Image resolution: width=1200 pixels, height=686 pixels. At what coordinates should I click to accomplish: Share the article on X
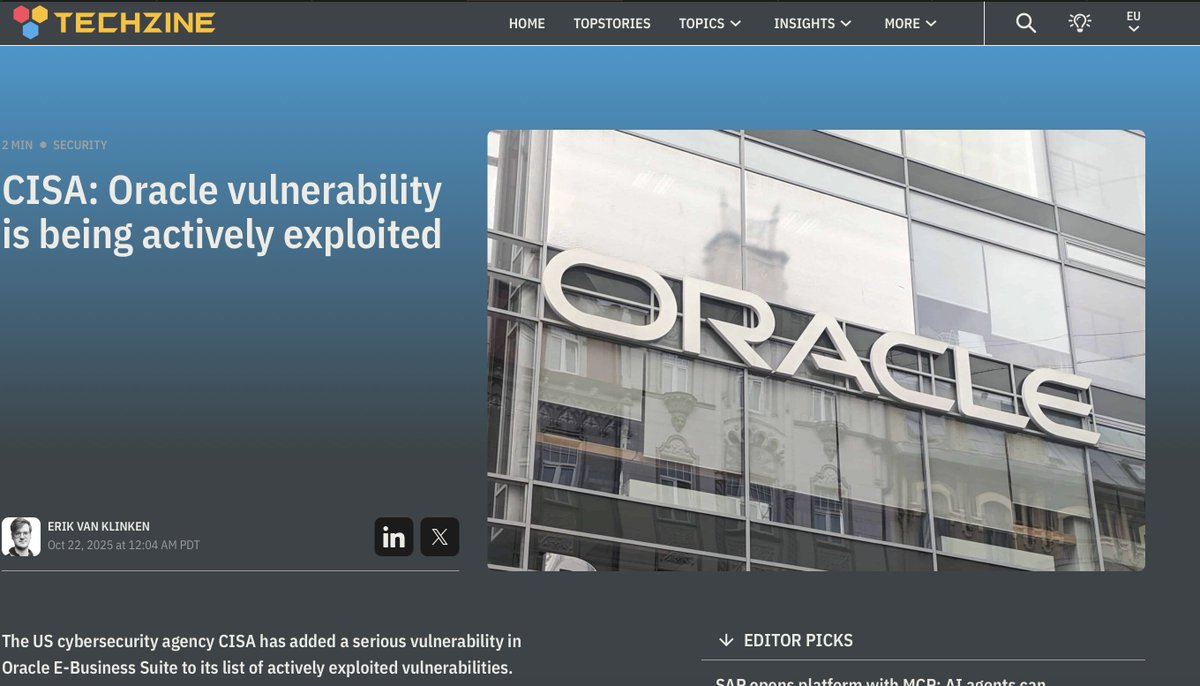point(440,537)
